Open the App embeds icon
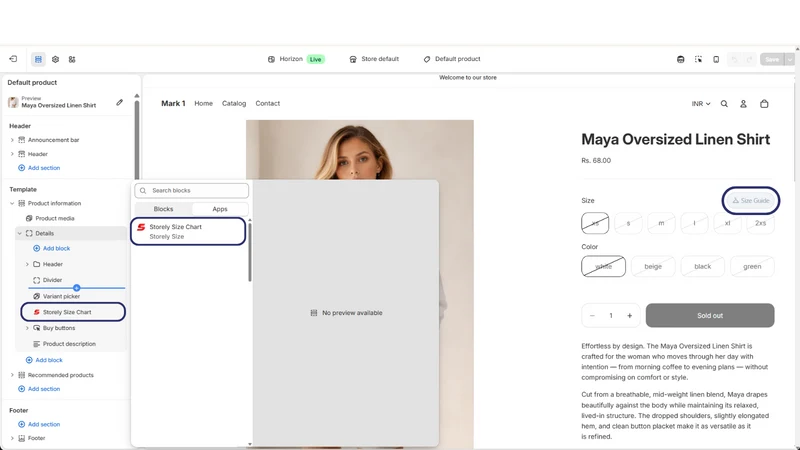800x450 pixels. coord(72,59)
